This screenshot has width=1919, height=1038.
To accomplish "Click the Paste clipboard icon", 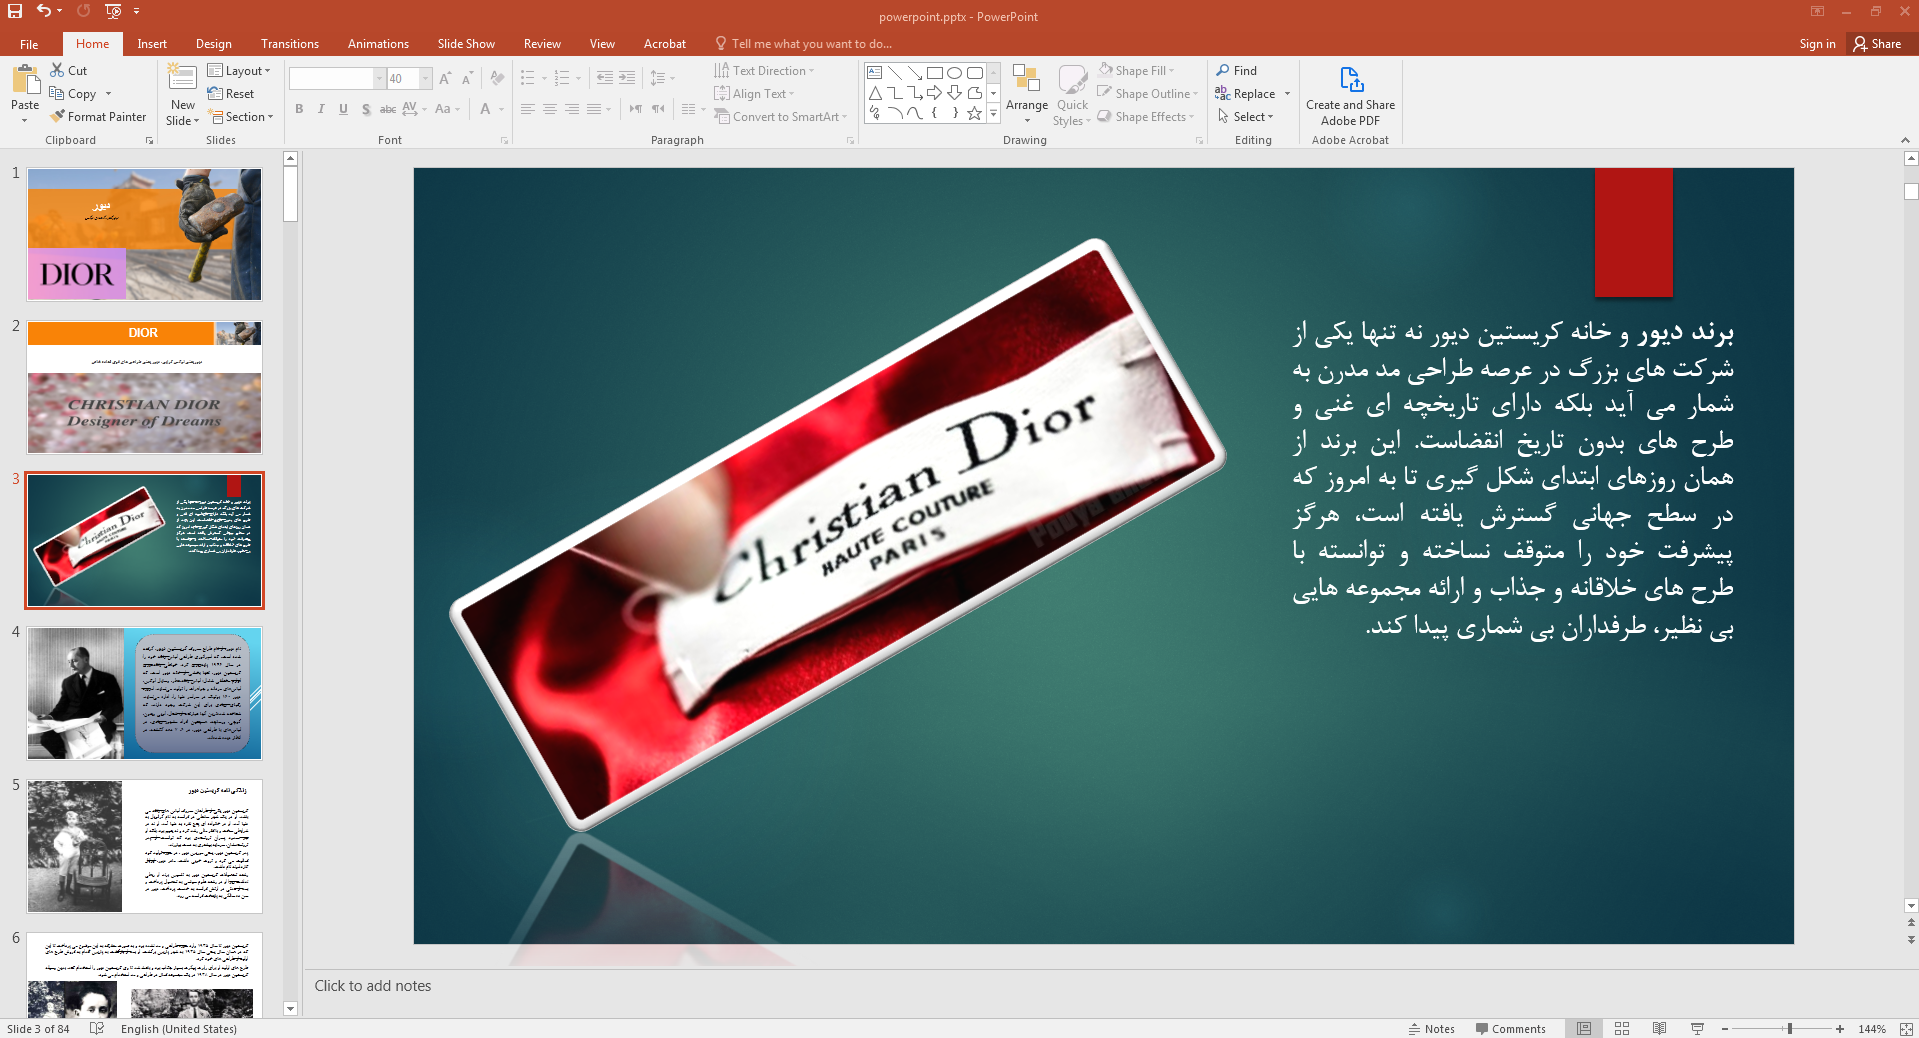I will pos(25,79).
